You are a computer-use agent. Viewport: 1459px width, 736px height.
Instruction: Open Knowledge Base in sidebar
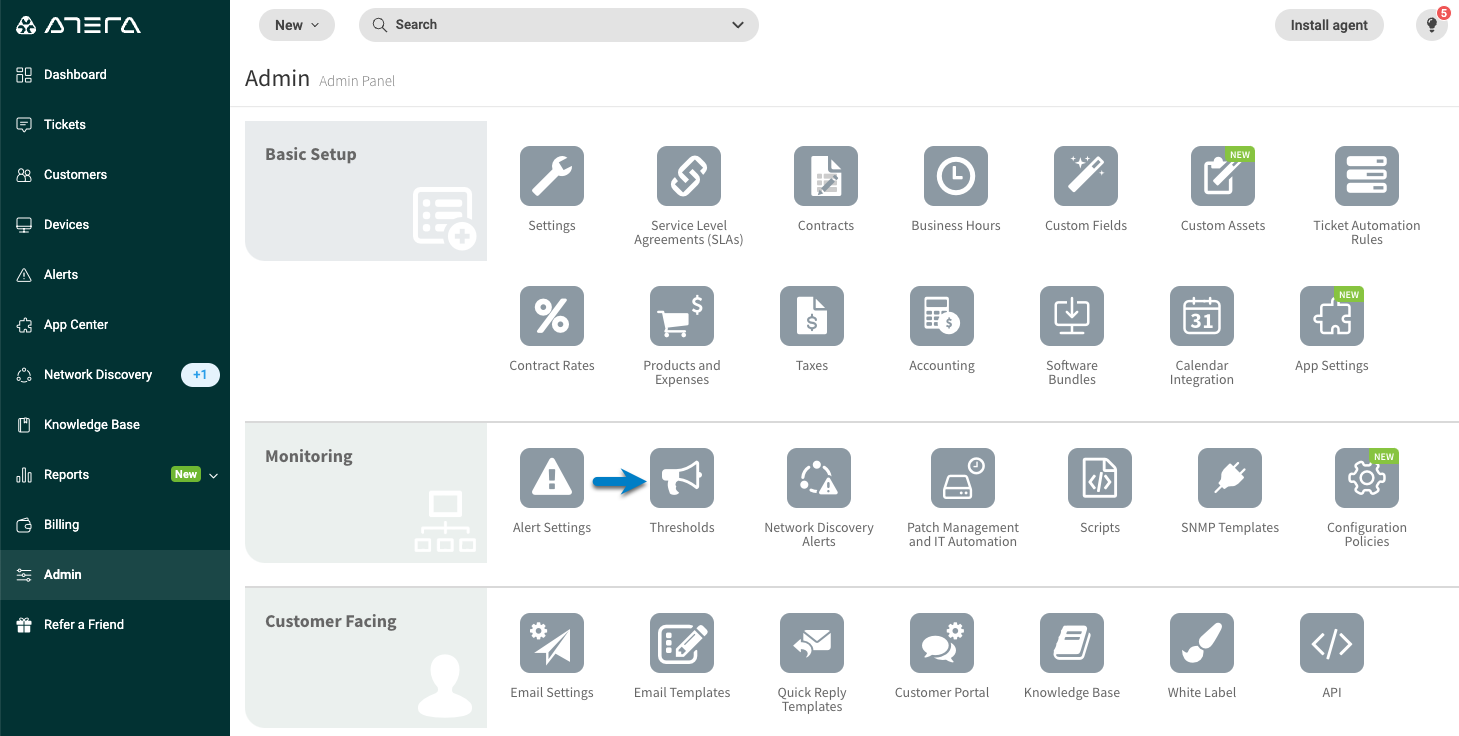point(115,425)
